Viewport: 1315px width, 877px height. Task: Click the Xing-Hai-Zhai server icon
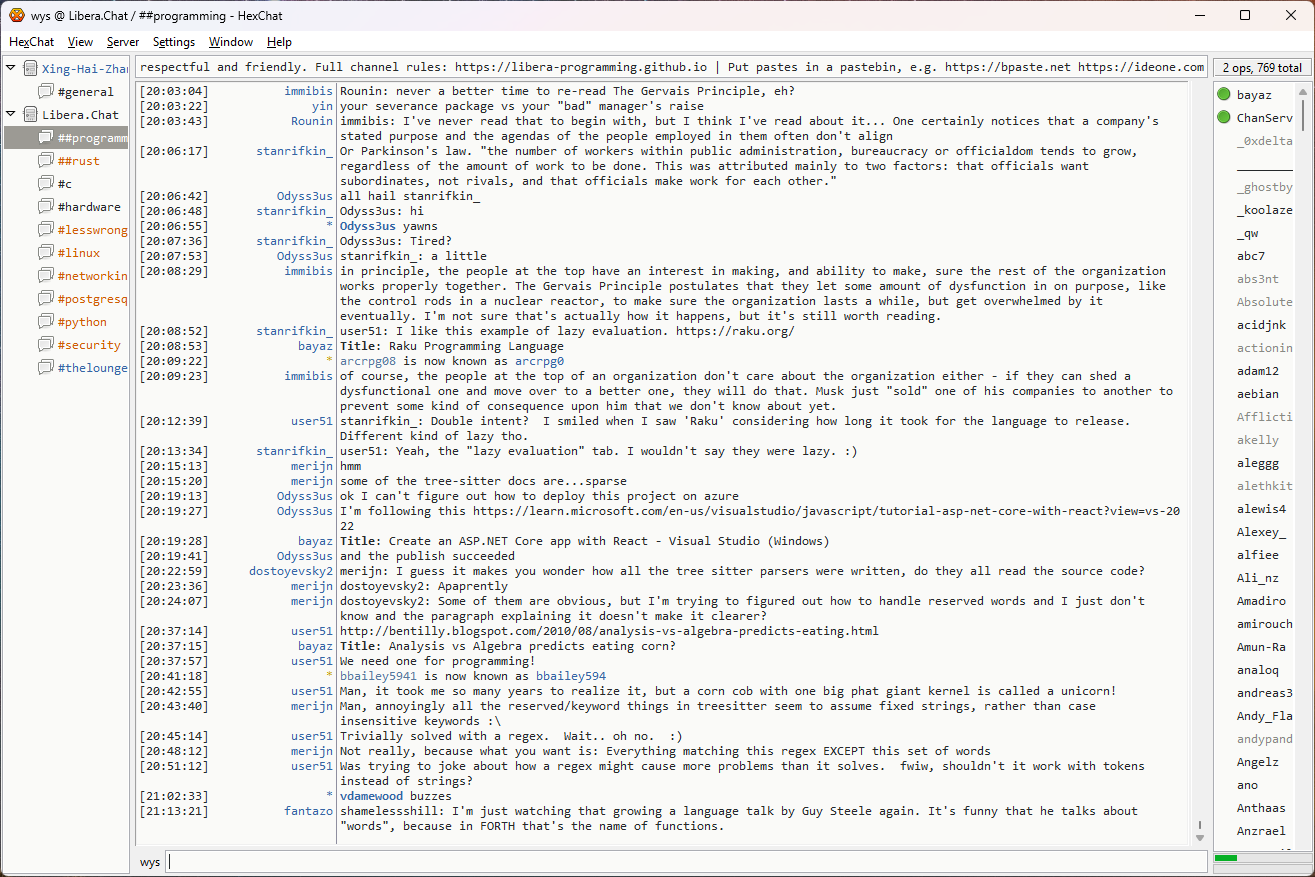pyautogui.click(x=30, y=69)
